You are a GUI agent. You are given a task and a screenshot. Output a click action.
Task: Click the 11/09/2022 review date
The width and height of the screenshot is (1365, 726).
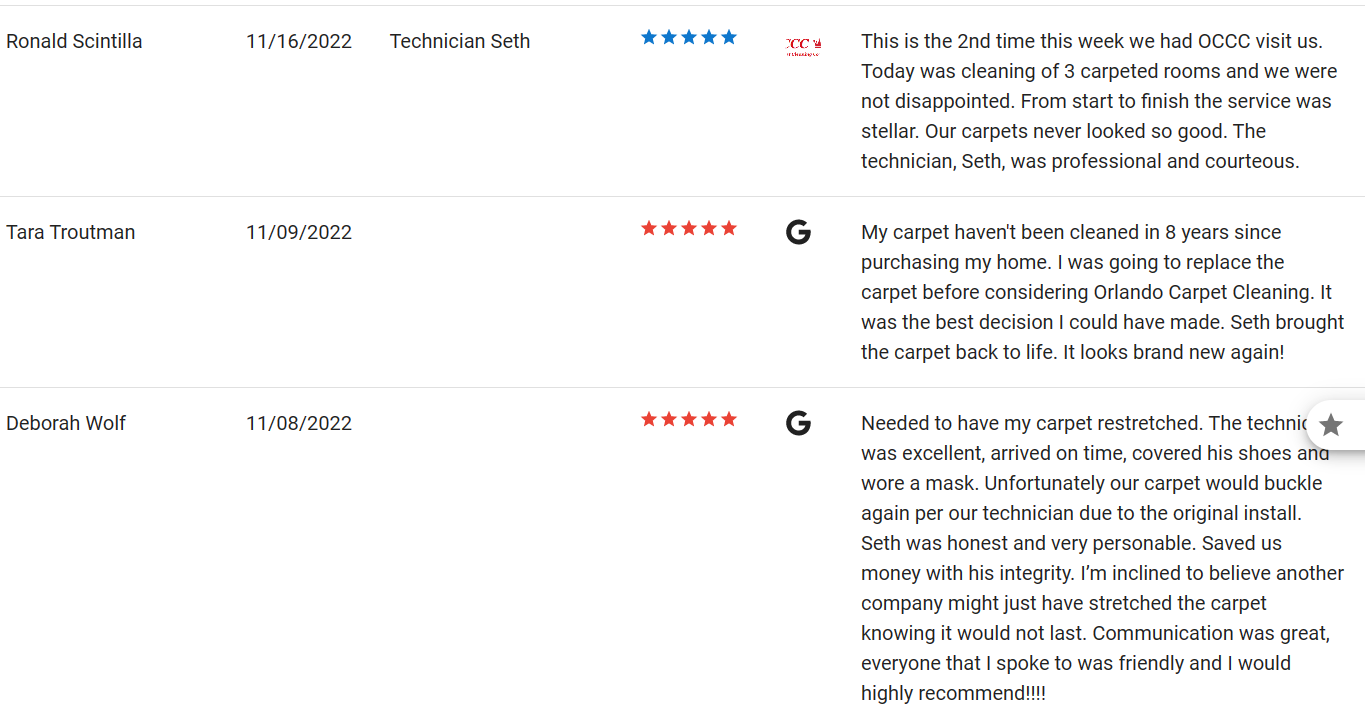(x=299, y=232)
